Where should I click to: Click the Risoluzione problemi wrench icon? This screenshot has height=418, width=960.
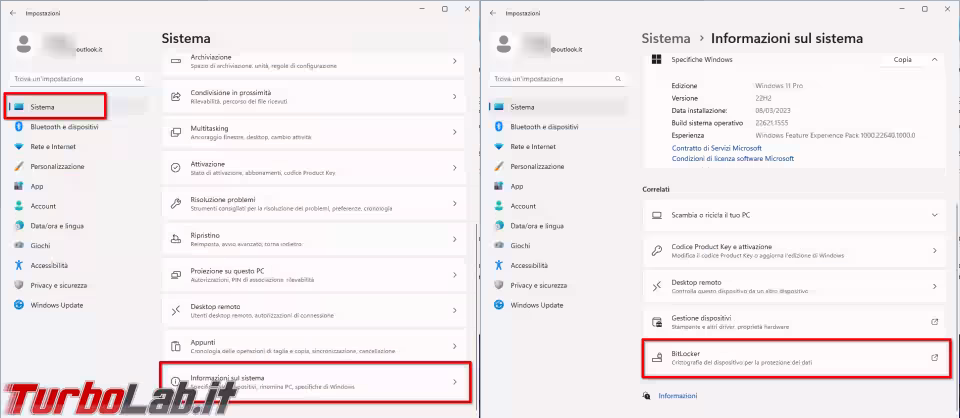pos(176,203)
